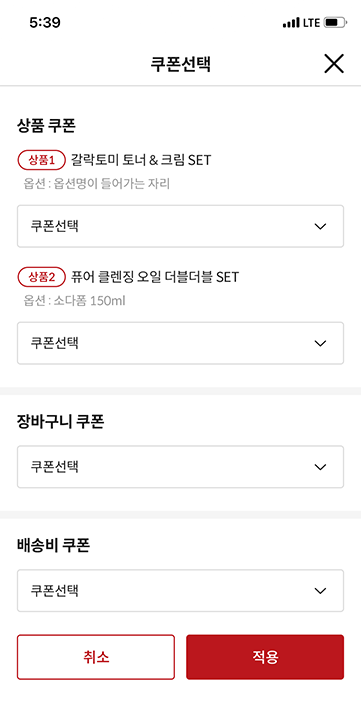
Task: Expand chevron of 상품1 coupon dropdown
Action: coord(320,226)
